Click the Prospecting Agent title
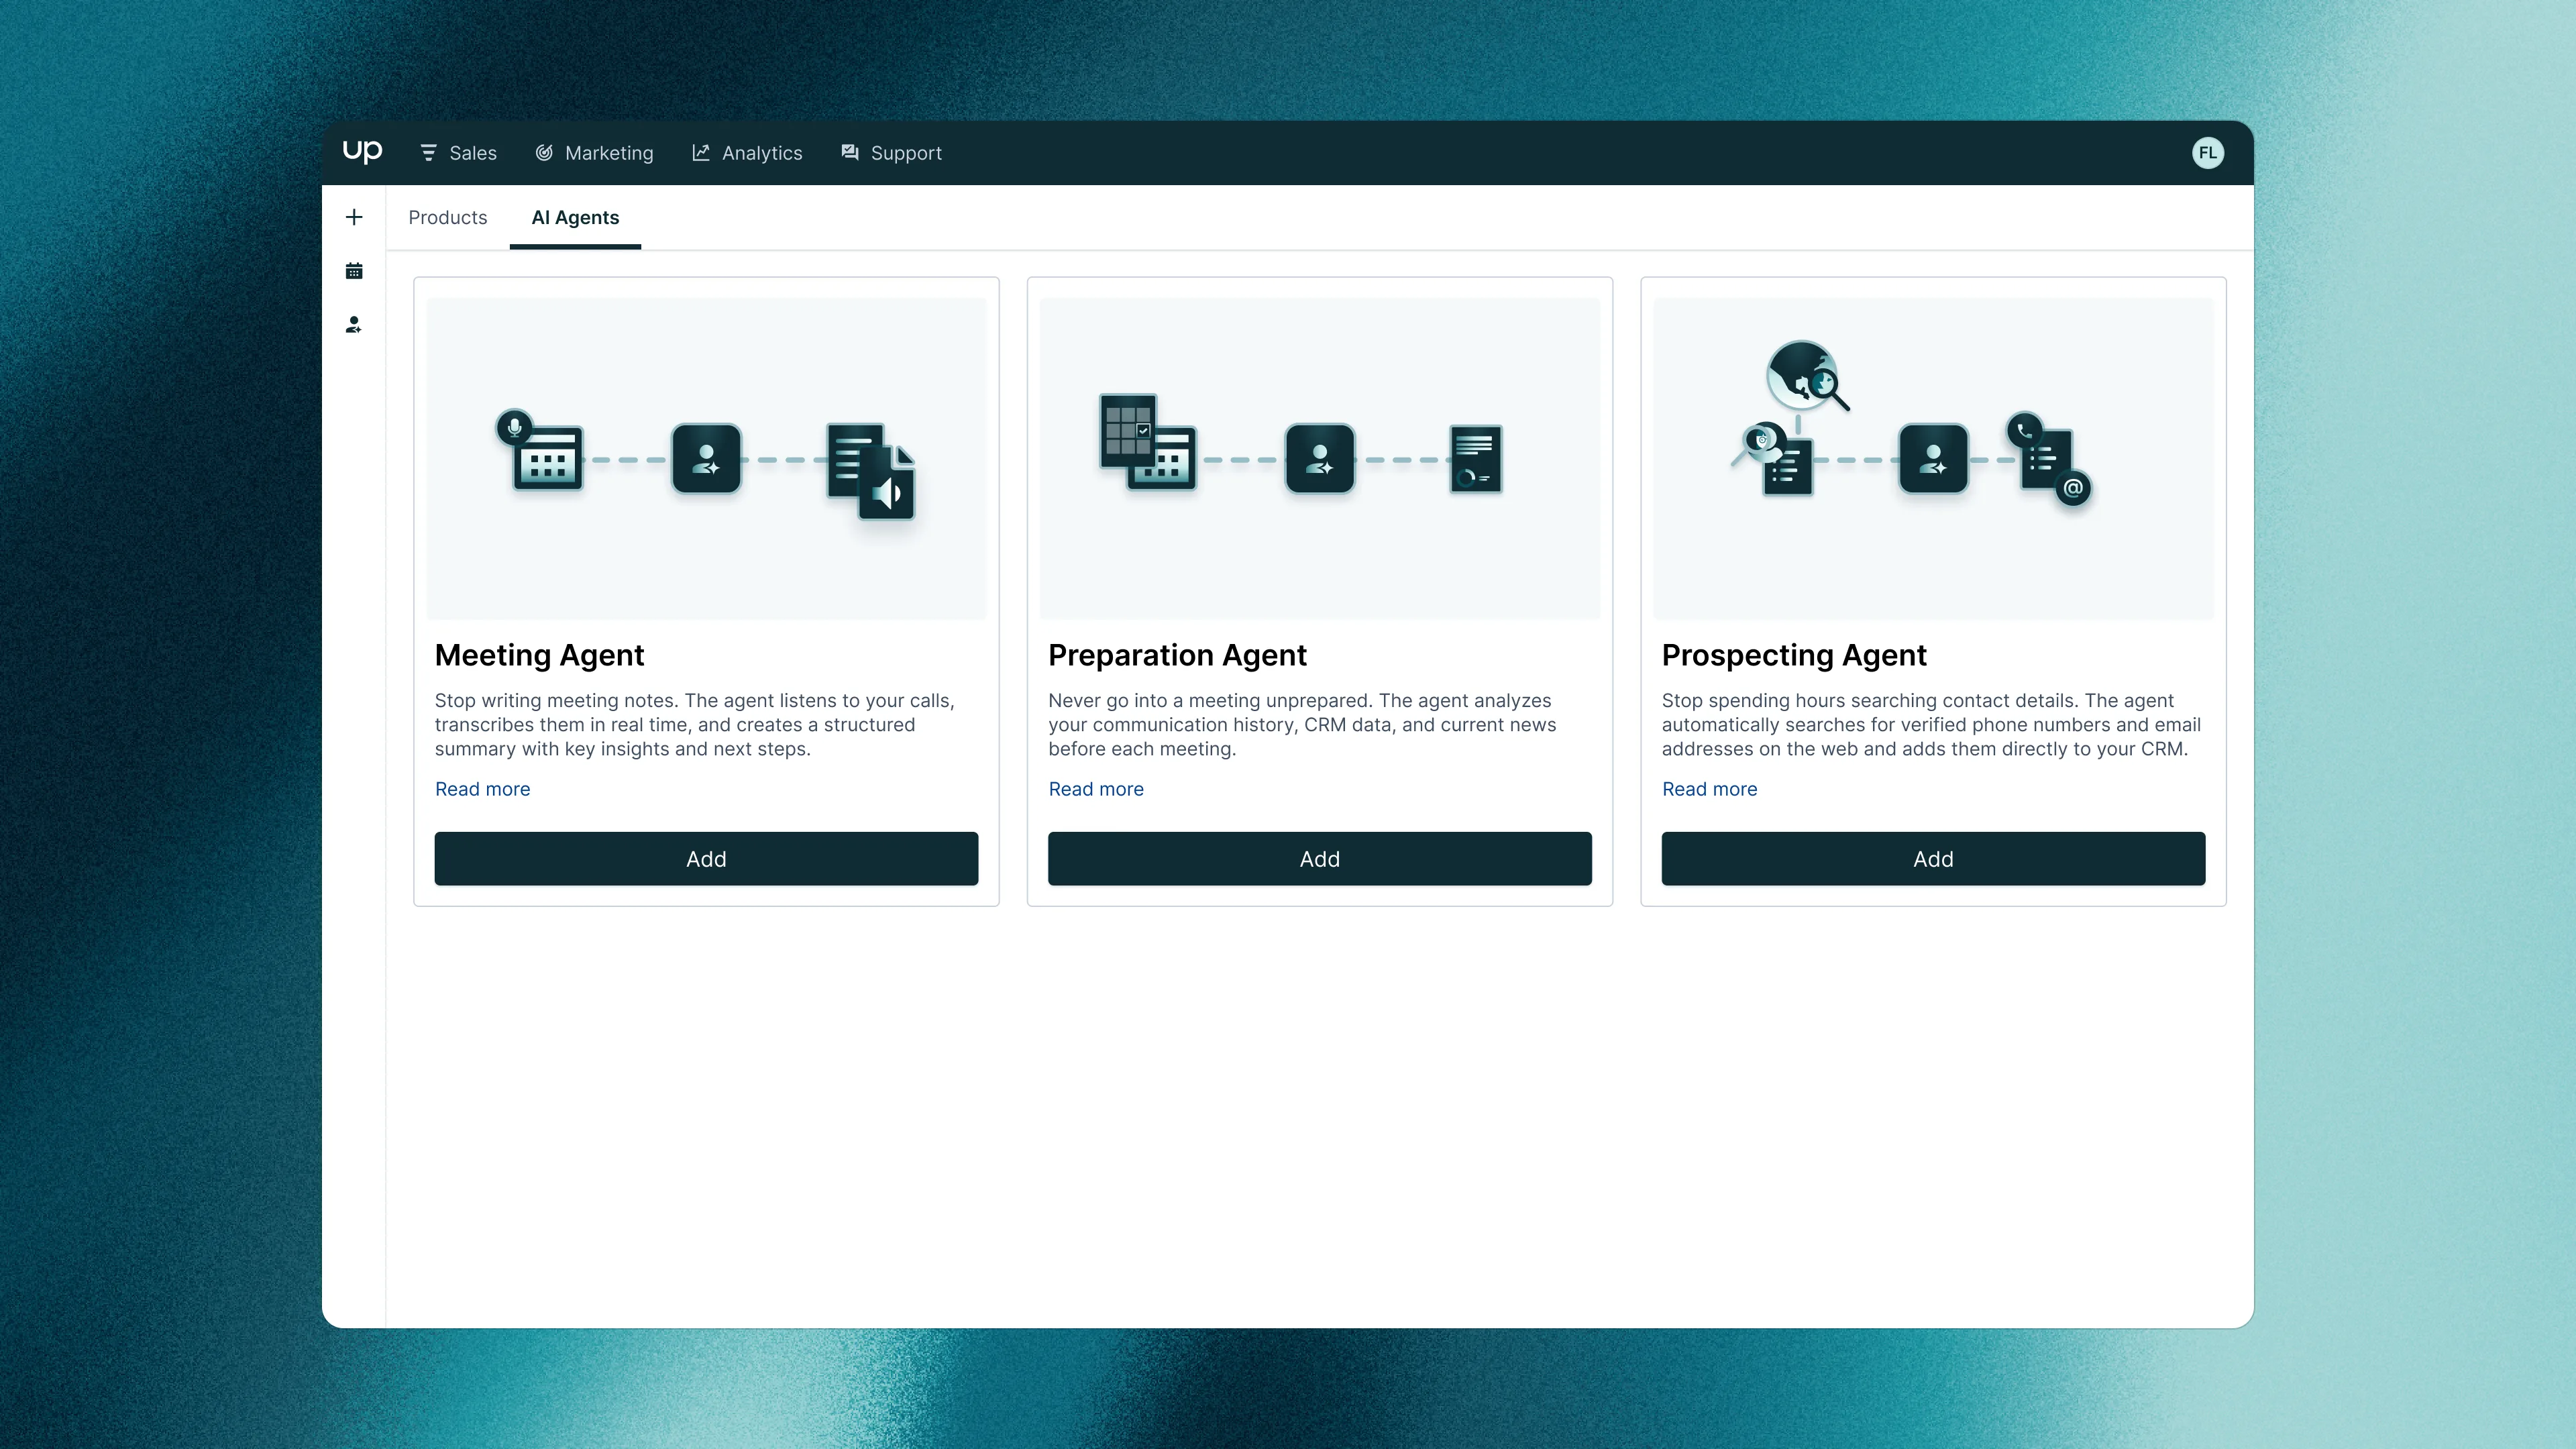 coord(1794,655)
